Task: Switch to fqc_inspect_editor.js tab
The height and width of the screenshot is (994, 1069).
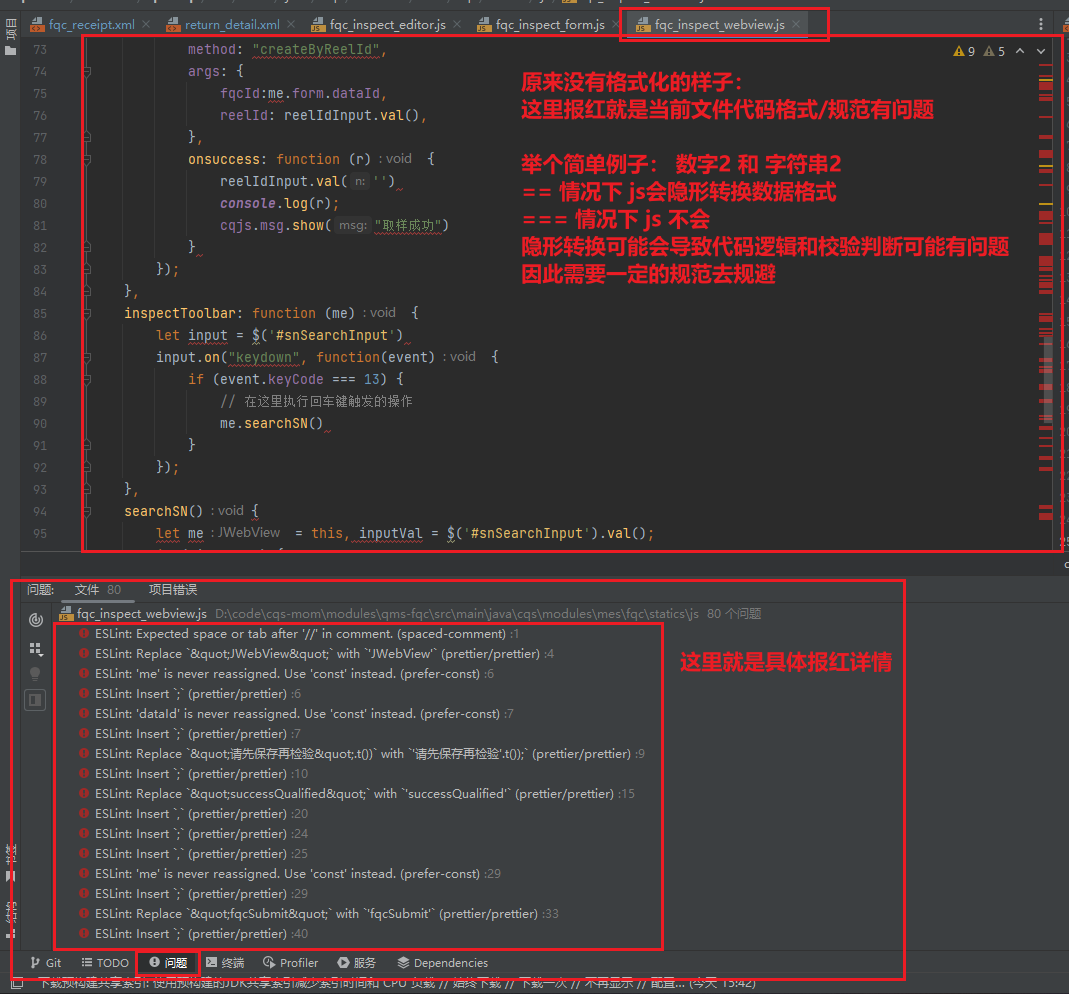Action: pyautogui.click(x=387, y=25)
